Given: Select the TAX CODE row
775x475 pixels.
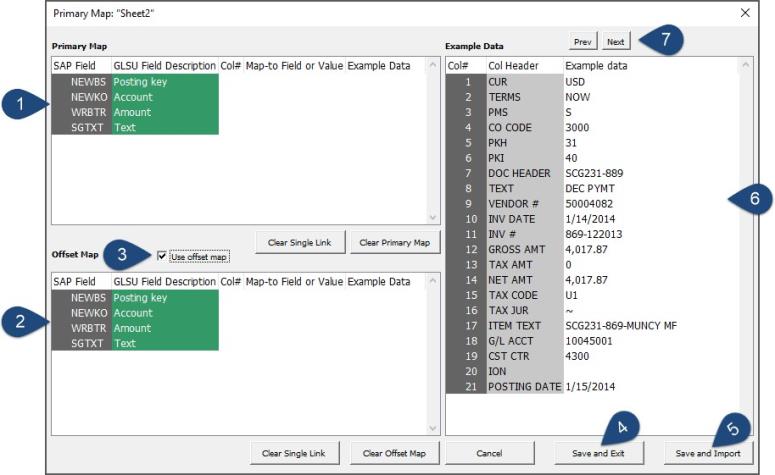Looking at the screenshot, I should tap(592, 295).
